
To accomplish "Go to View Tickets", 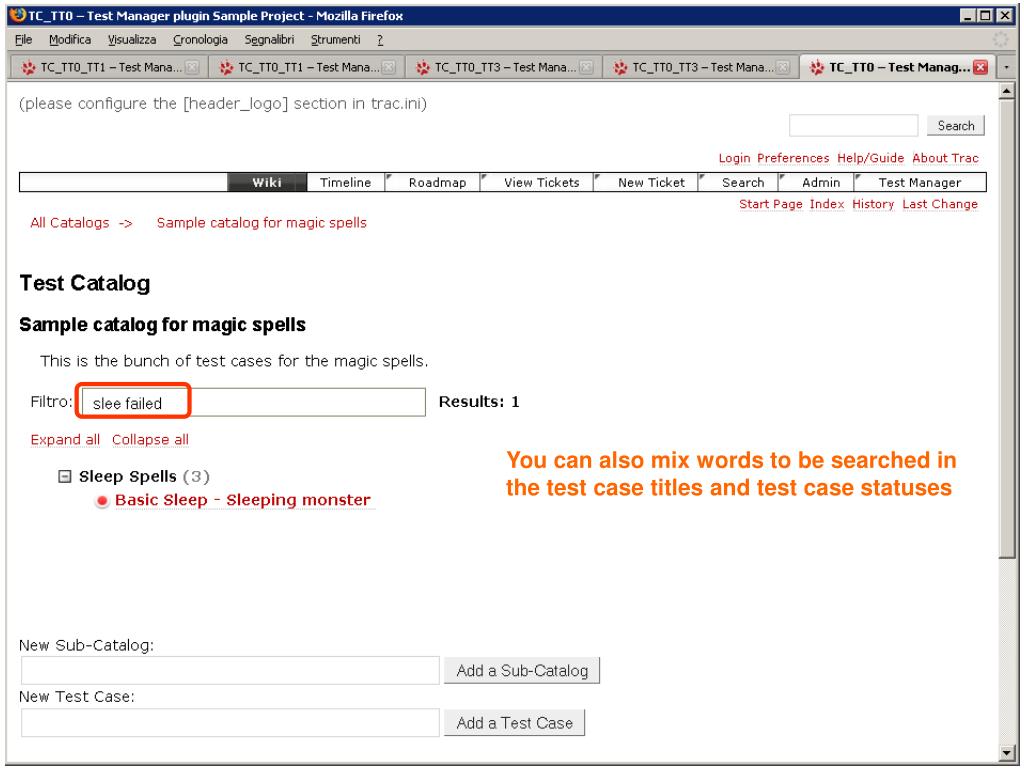I will tap(541, 182).
